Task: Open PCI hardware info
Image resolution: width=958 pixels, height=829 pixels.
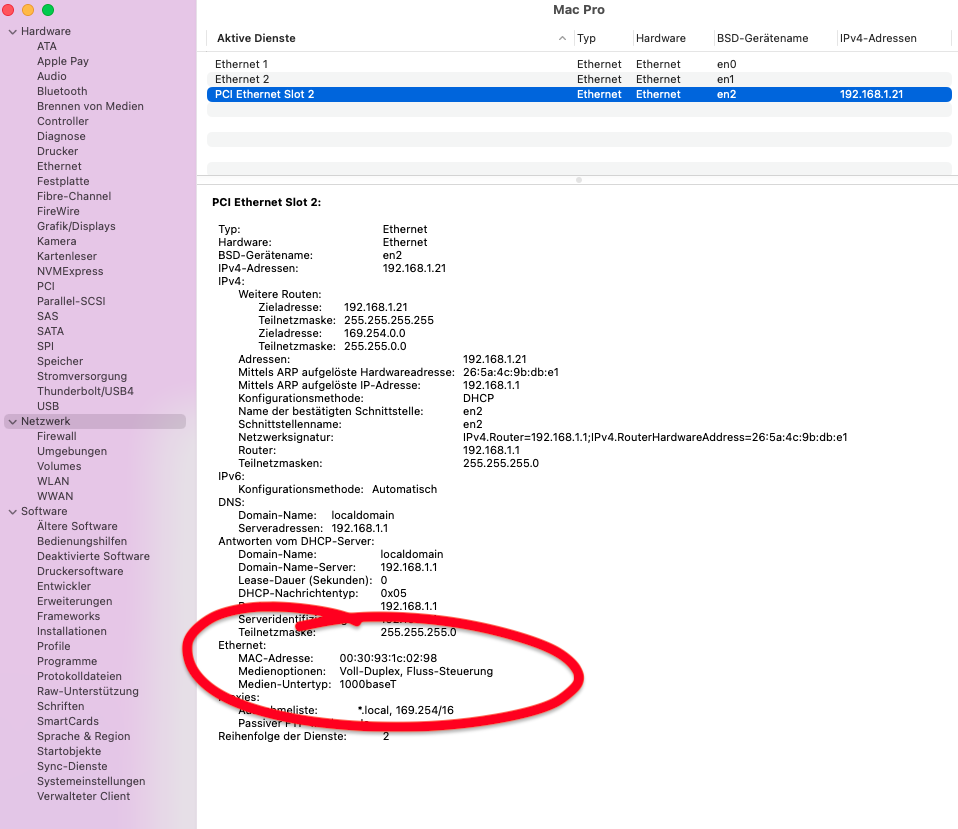Action: click(x=46, y=286)
